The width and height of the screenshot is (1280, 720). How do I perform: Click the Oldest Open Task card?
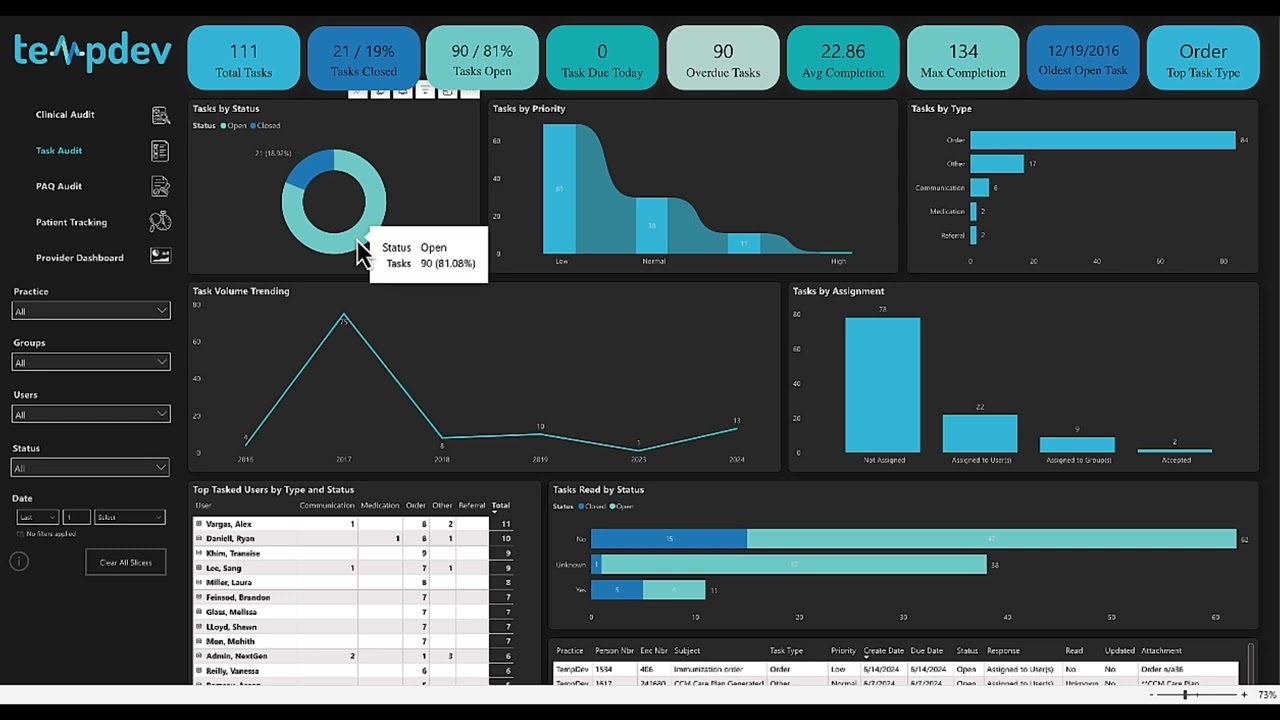tap(1083, 58)
